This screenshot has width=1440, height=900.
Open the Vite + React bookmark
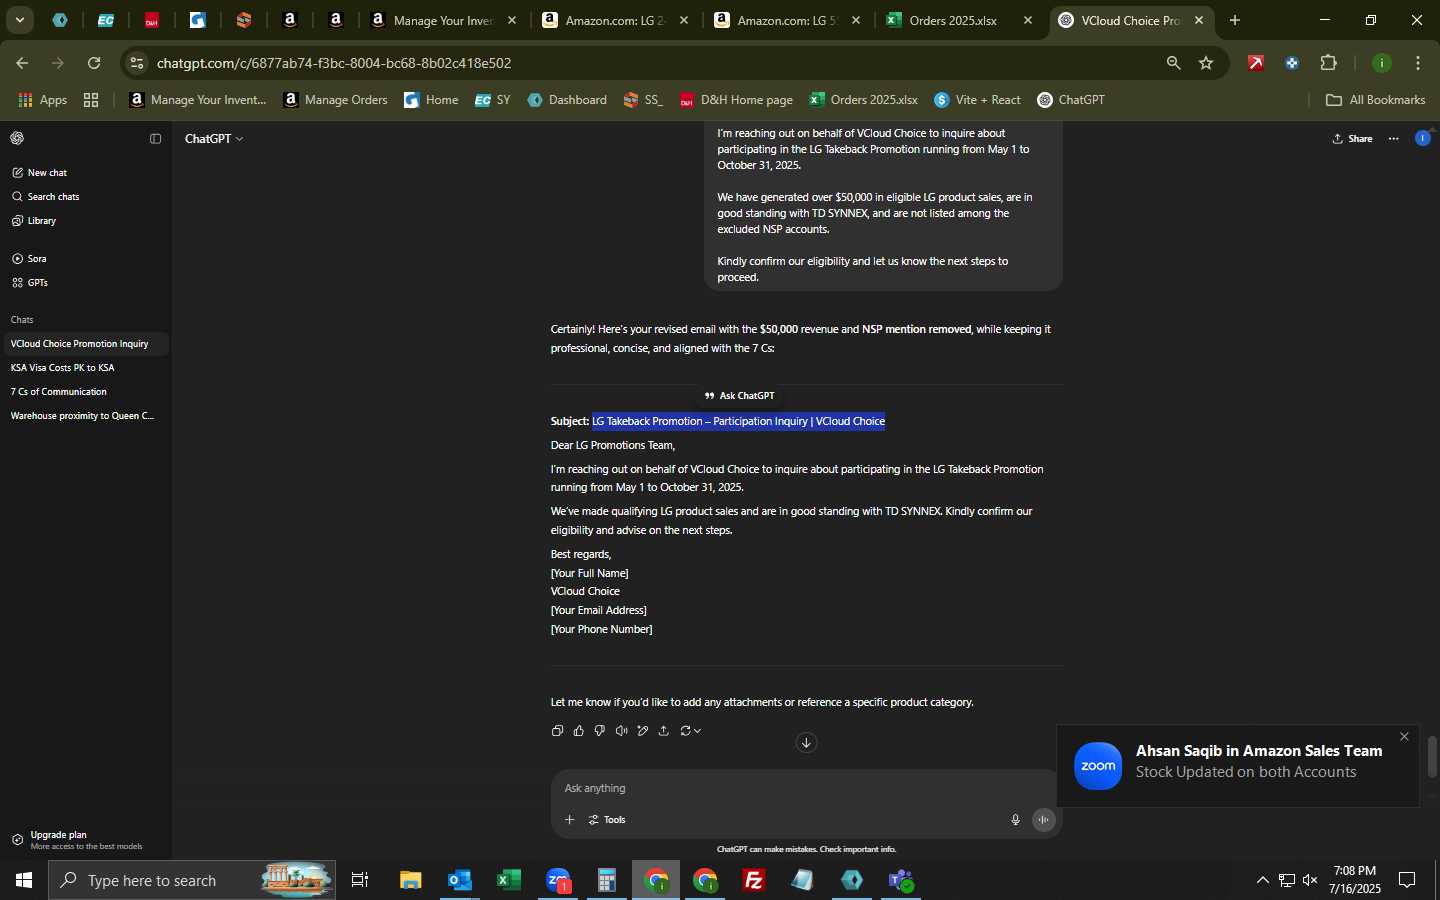pyautogui.click(x=977, y=100)
